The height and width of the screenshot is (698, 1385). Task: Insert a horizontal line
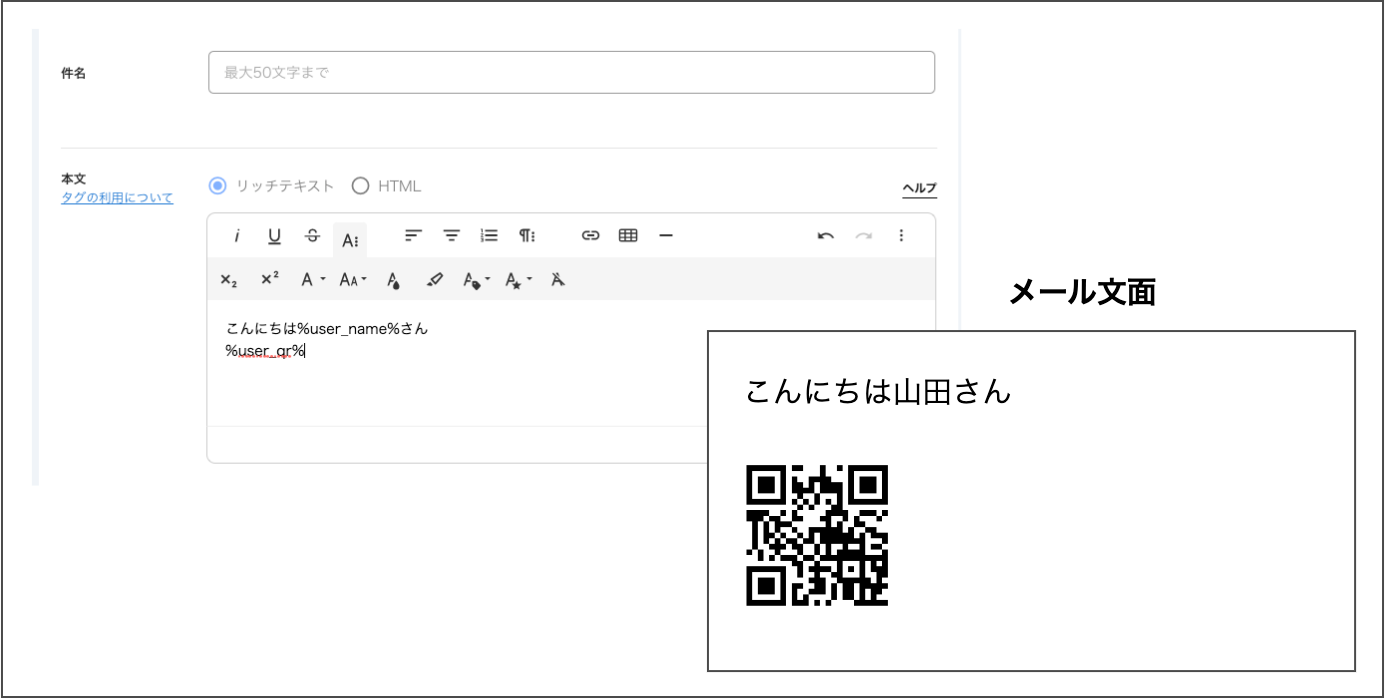click(x=666, y=236)
